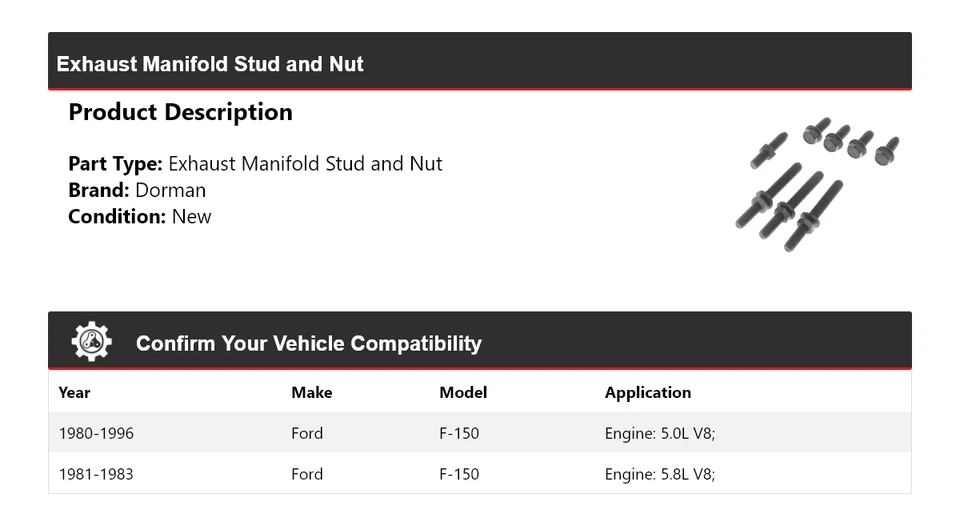Click the Make column header

click(311, 392)
